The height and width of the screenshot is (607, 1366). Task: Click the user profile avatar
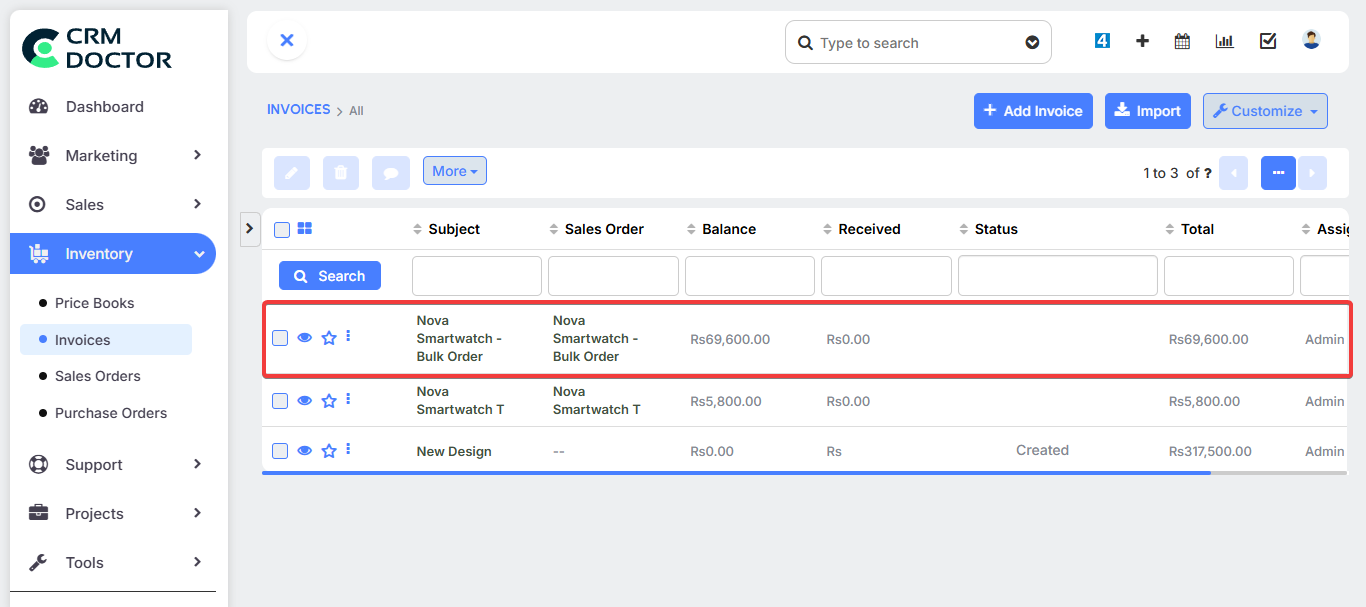1311,40
